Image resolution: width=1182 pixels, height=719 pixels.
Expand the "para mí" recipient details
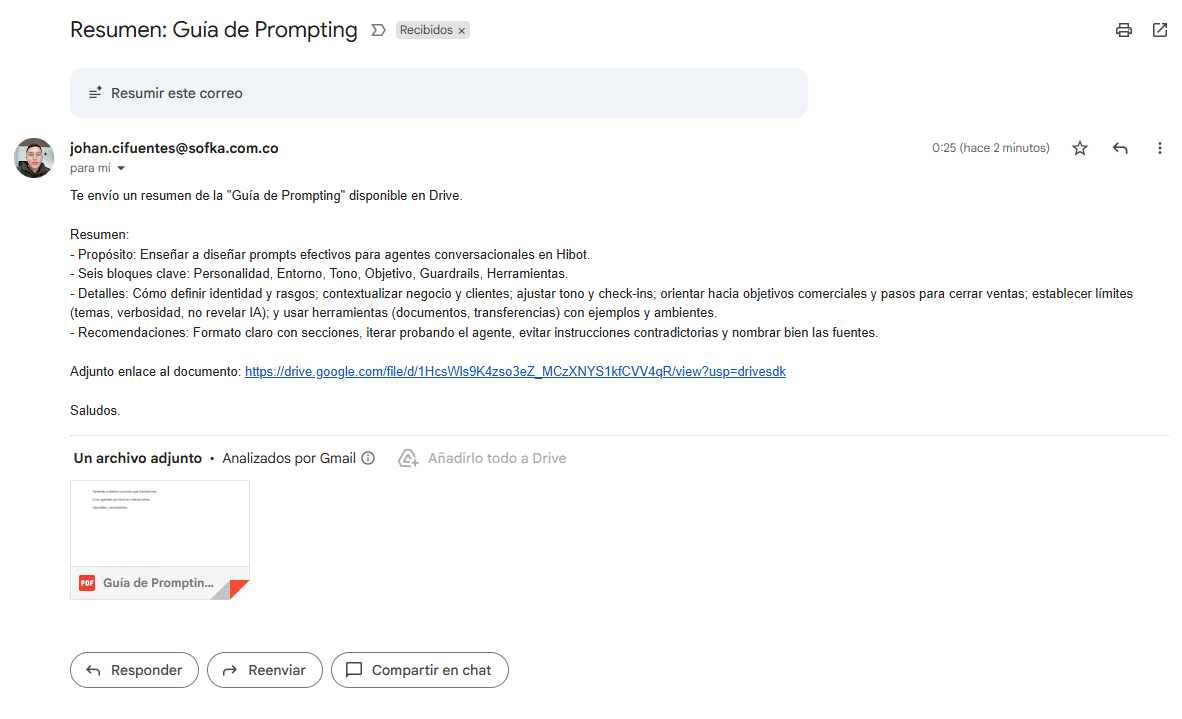pyautogui.click(x=121, y=169)
